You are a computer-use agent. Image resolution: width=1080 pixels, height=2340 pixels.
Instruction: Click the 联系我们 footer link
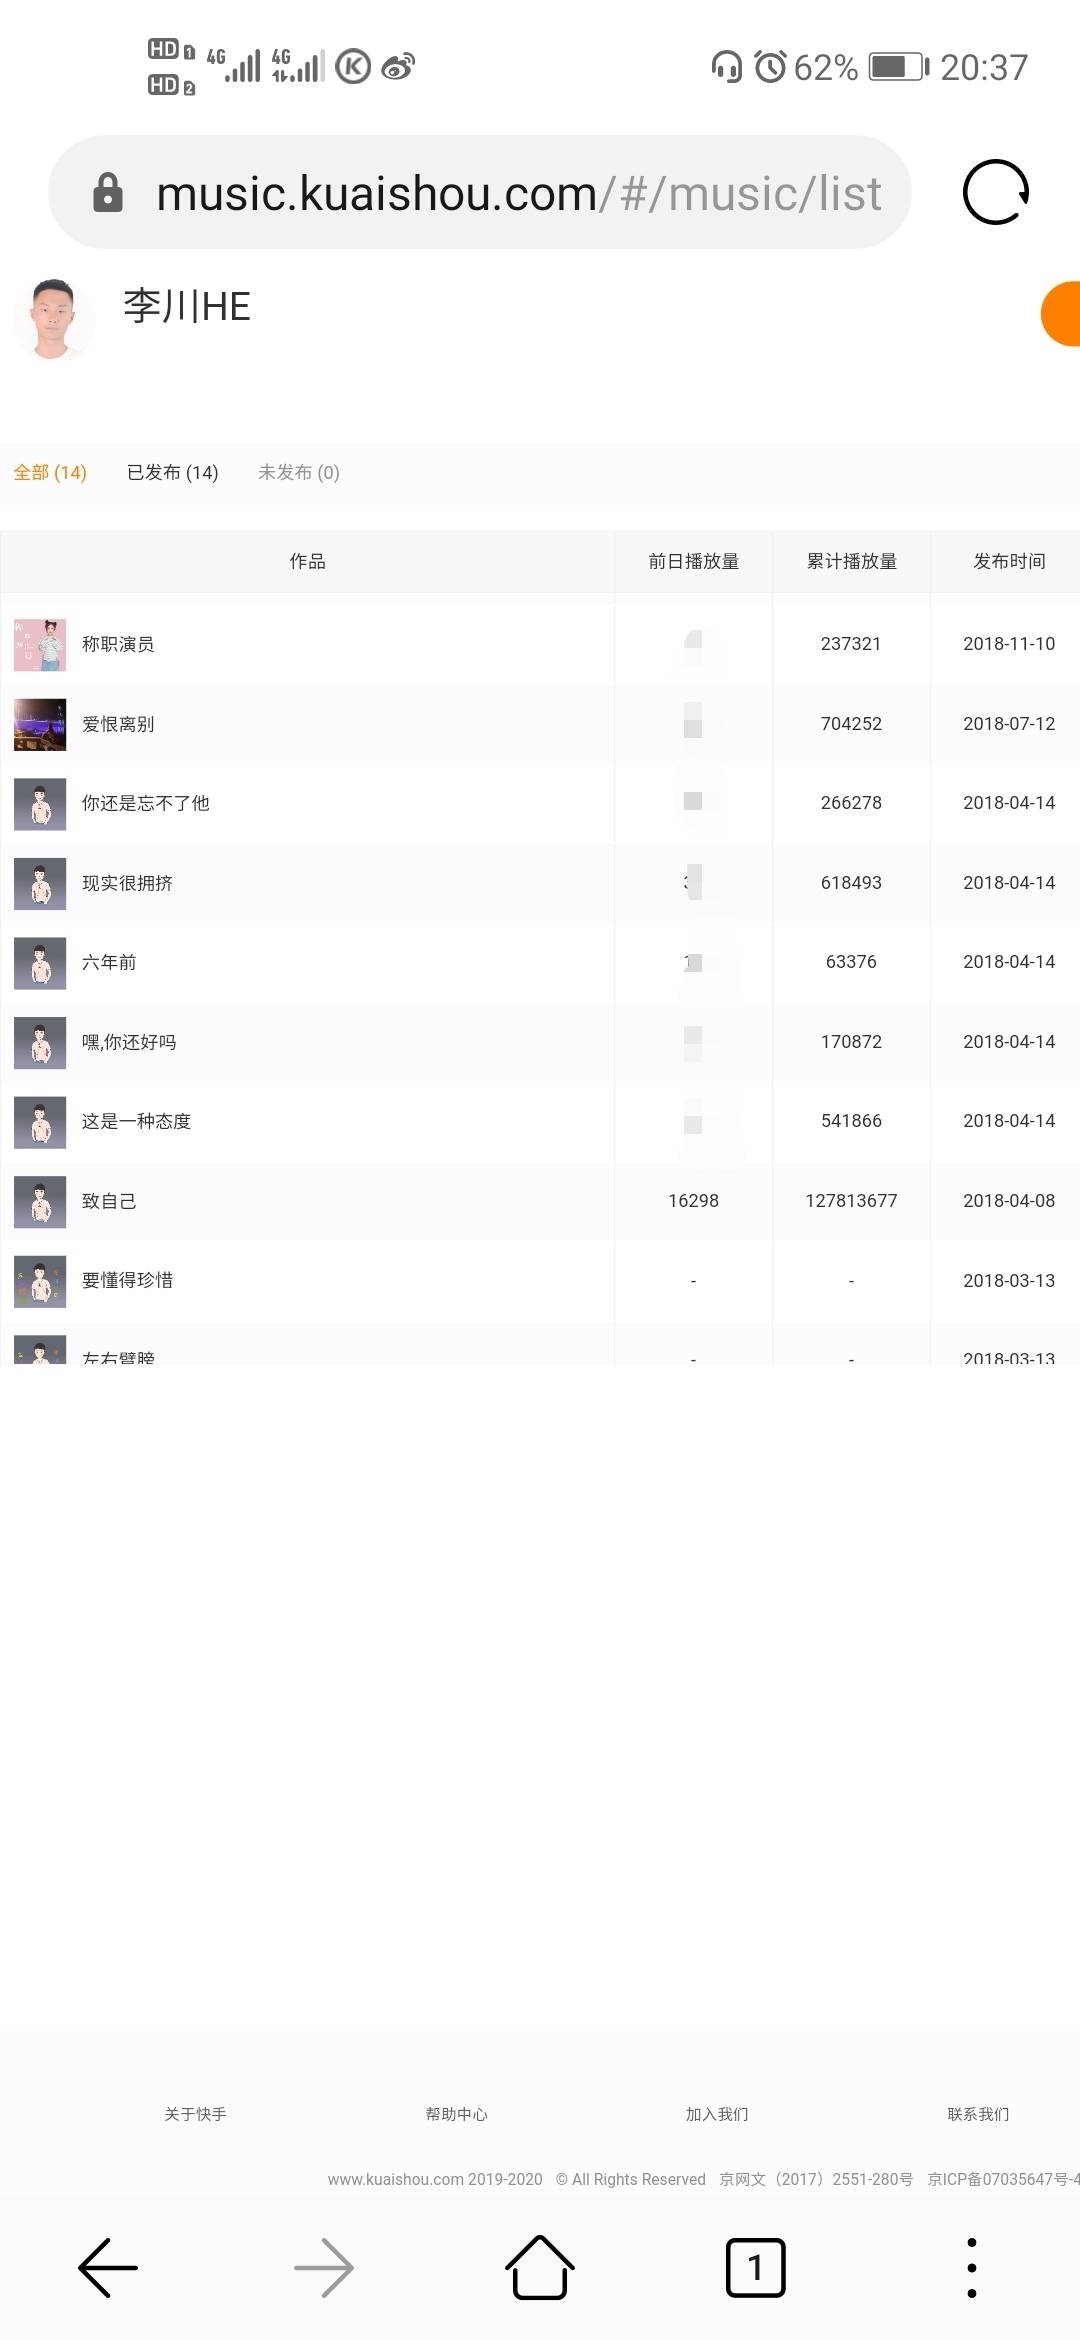point(978,2114)
